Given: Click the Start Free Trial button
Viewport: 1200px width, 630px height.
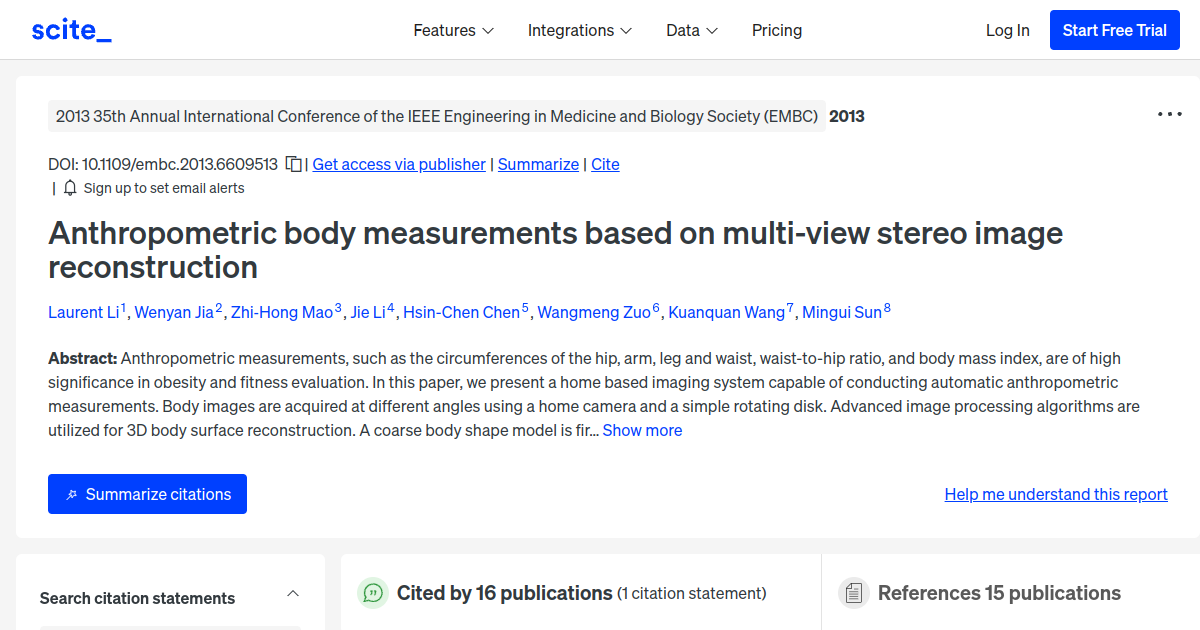Looking at the screenshot, I should [1114, 29].
